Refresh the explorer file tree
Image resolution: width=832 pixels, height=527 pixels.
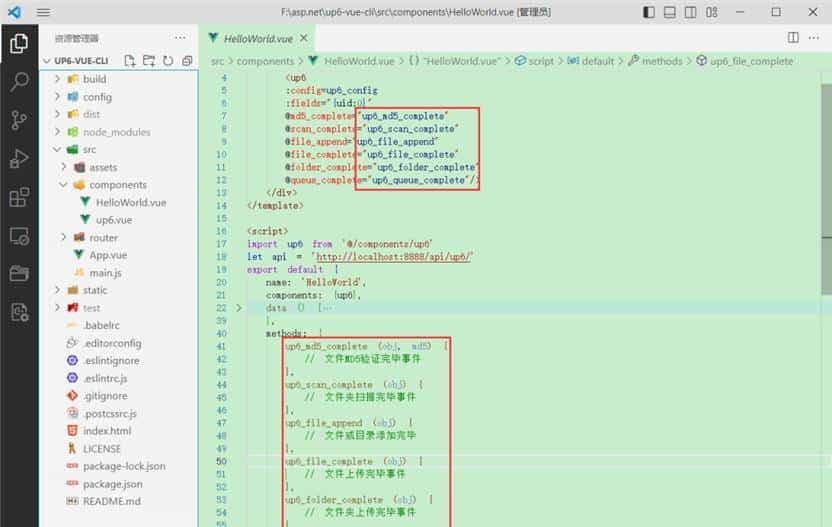tap(168, 61)
